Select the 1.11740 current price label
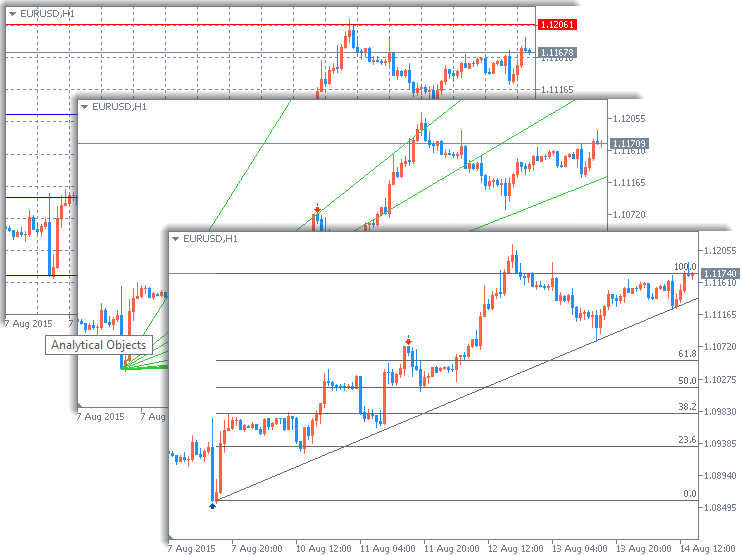742x555 pixels. 719,273
